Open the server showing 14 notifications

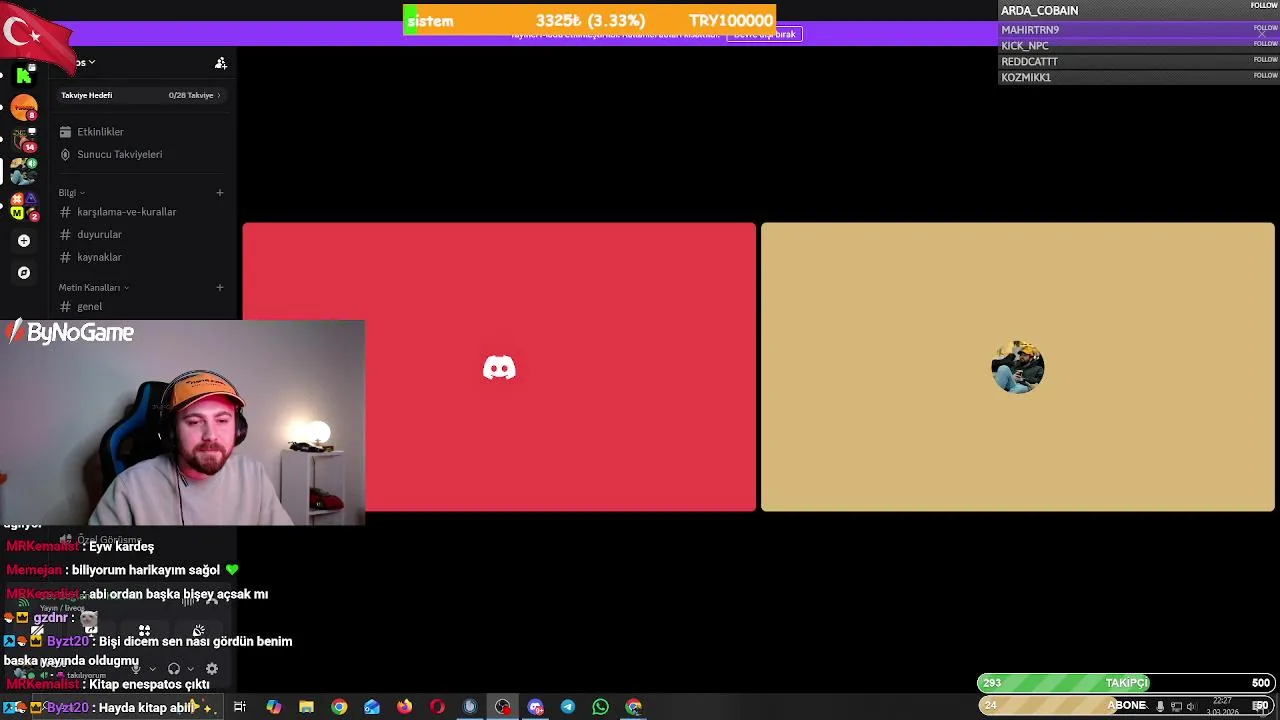[24, 139]
